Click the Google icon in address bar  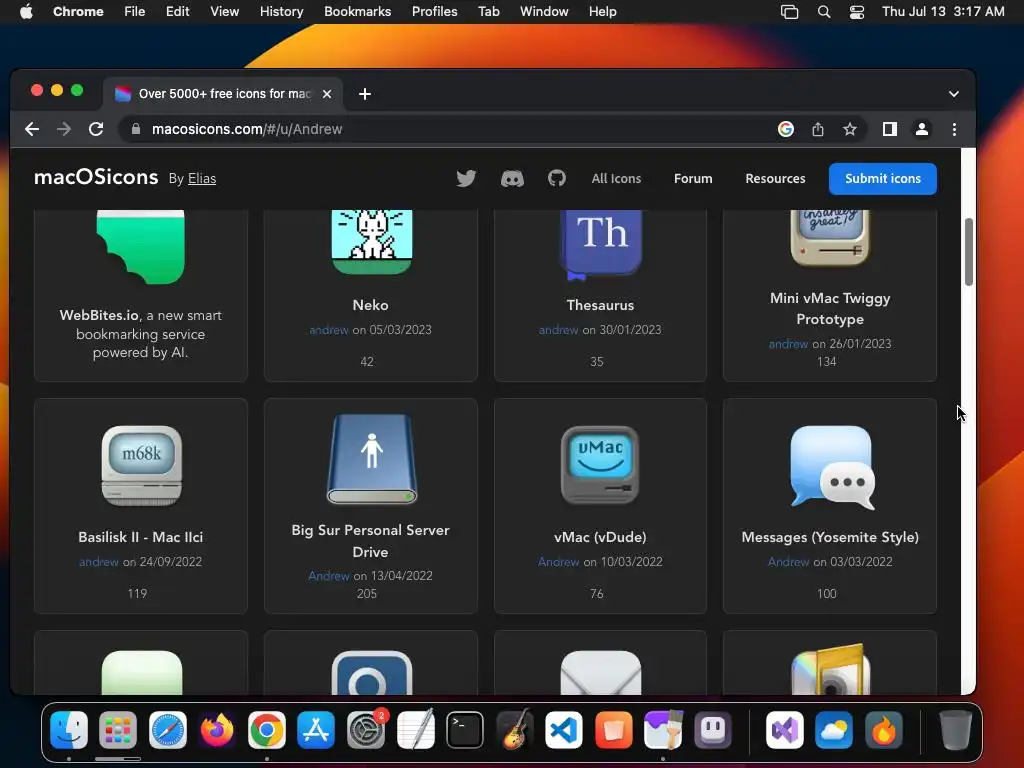click(786, 129)
